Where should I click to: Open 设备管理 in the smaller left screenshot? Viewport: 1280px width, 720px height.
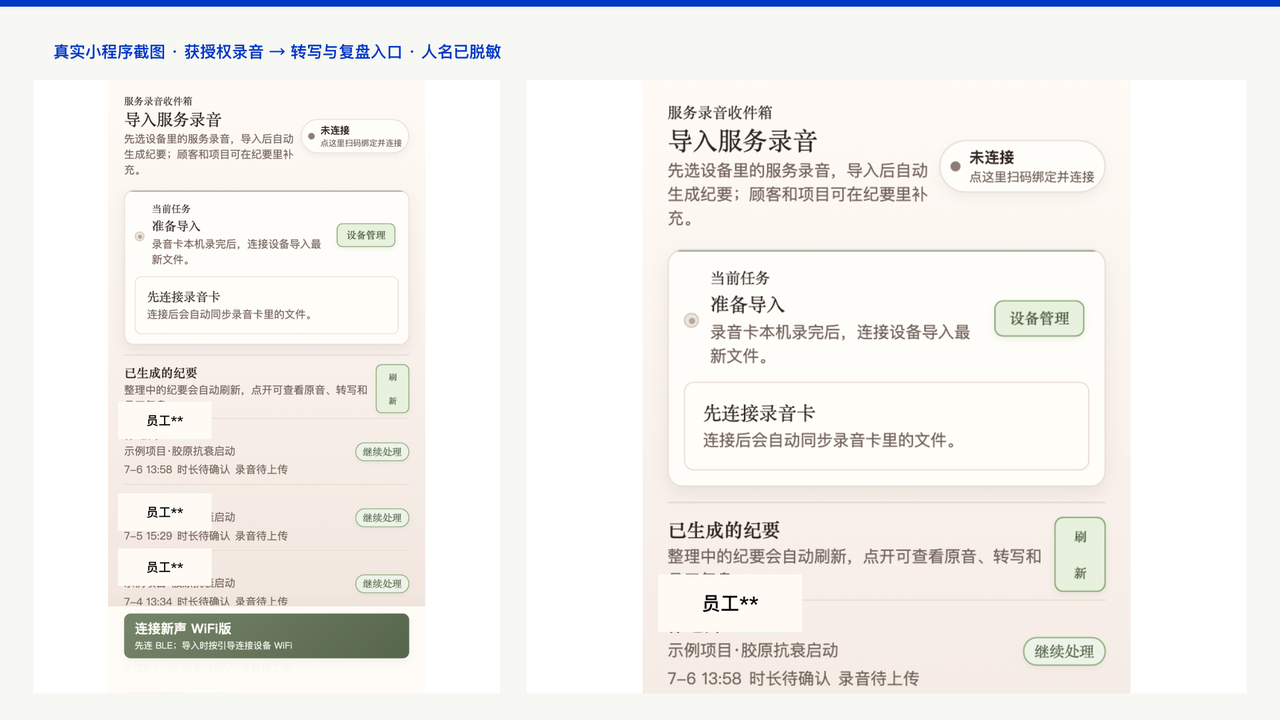pos(366,235)
